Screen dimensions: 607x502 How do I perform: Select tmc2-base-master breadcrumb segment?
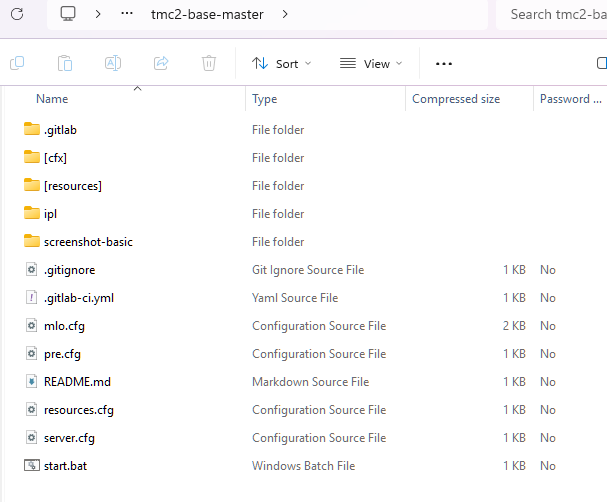(207, 14)
